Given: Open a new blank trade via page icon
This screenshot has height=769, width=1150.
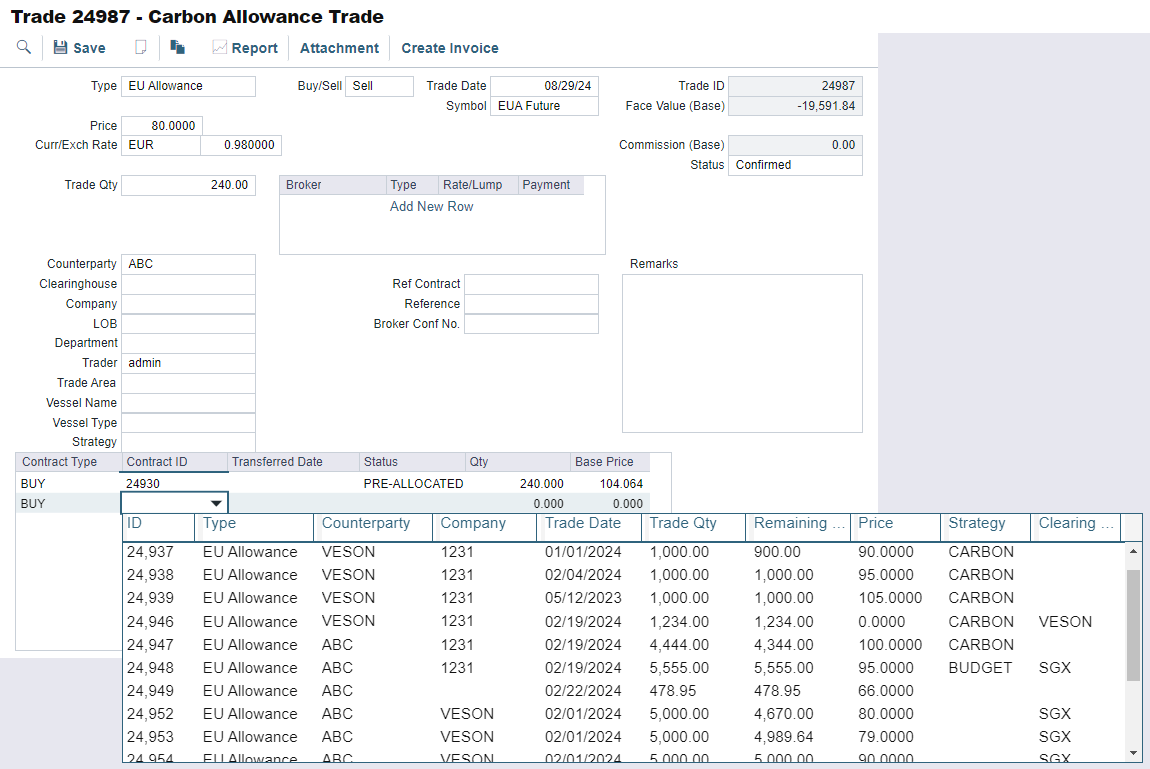Looking at the screenshot, I should click(140, 47).
